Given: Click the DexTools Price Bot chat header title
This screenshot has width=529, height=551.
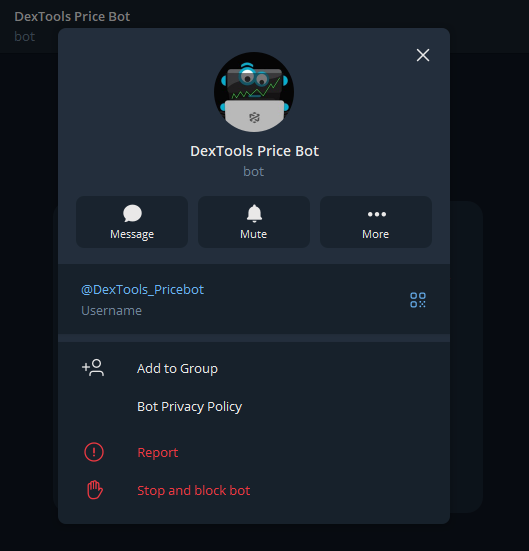Looking at the screenshot, I should click(x=72, y=17).
